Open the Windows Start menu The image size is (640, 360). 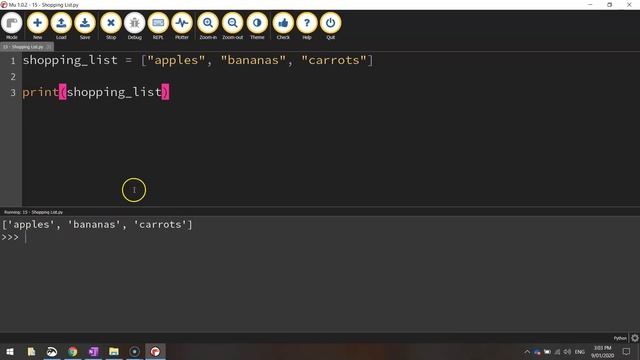coord(10,351)
